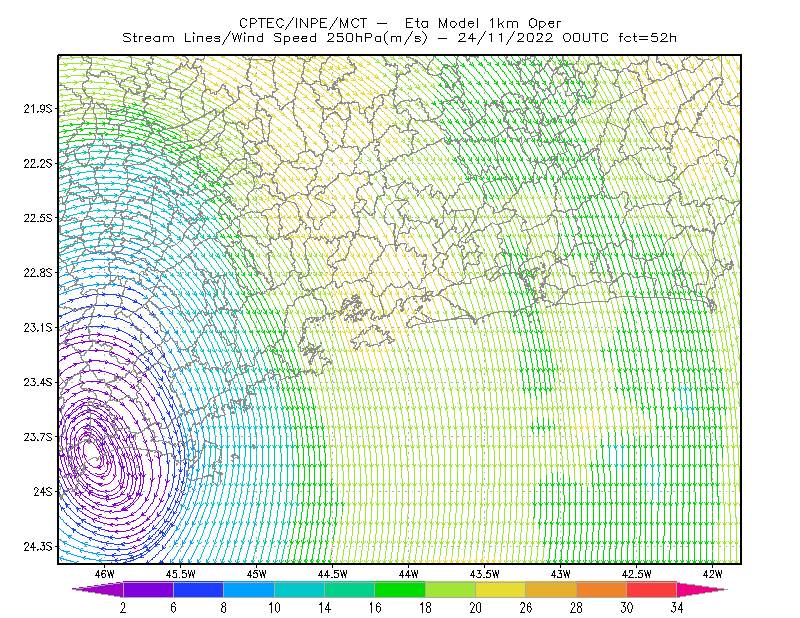Screen dimensions: 800x618
Task: Click the 46W longitude label
Action: [x=105, y=574]
